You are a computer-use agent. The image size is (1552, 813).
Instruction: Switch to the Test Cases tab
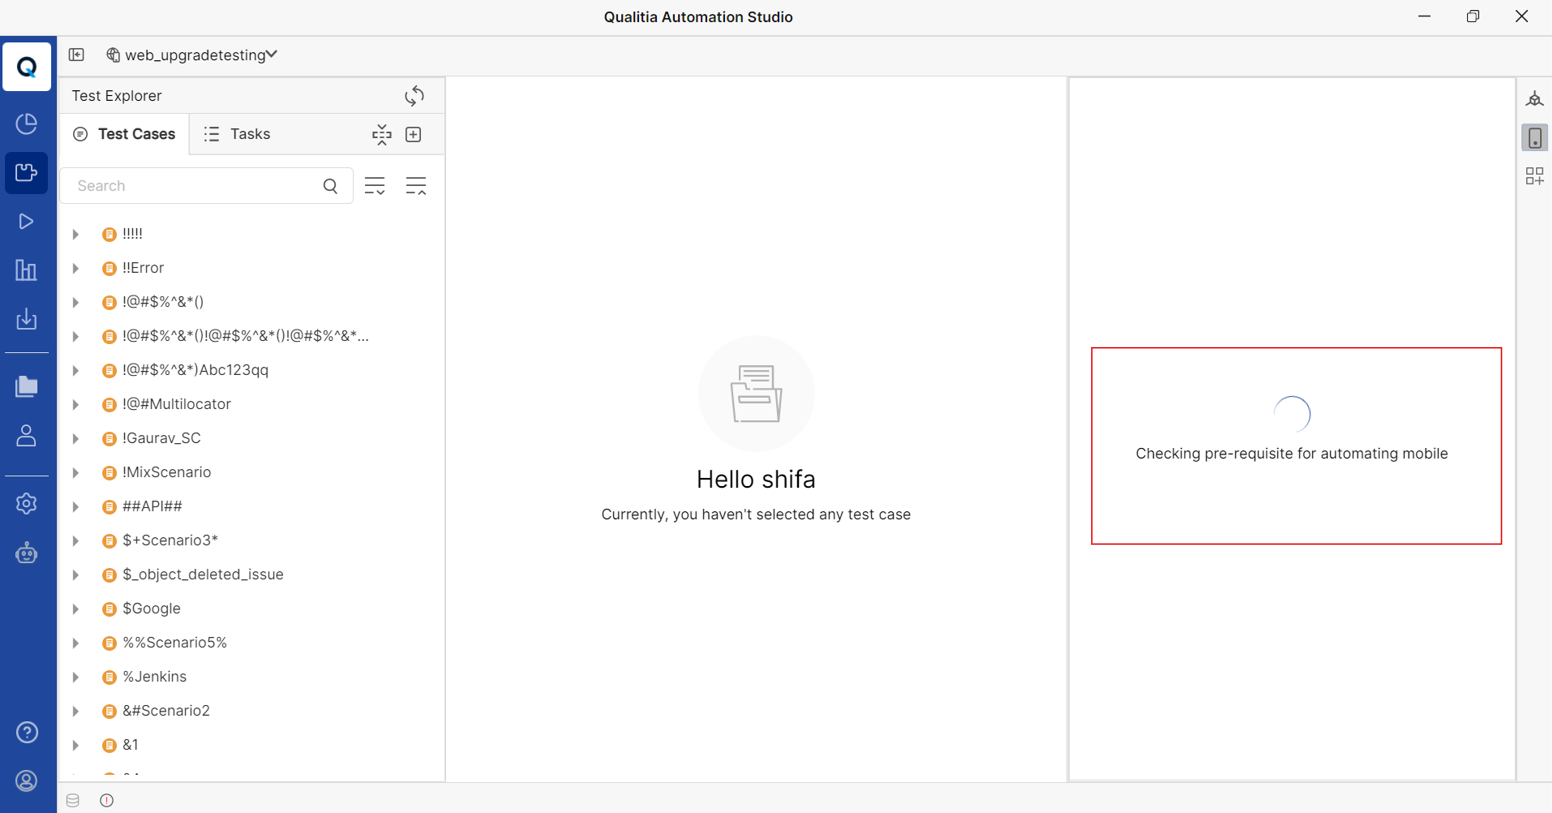pos(125,134)
